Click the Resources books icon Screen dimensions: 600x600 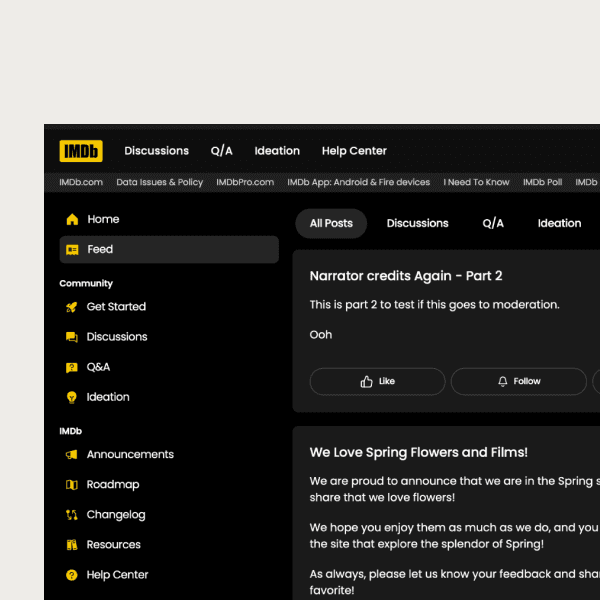pos(72,545)
